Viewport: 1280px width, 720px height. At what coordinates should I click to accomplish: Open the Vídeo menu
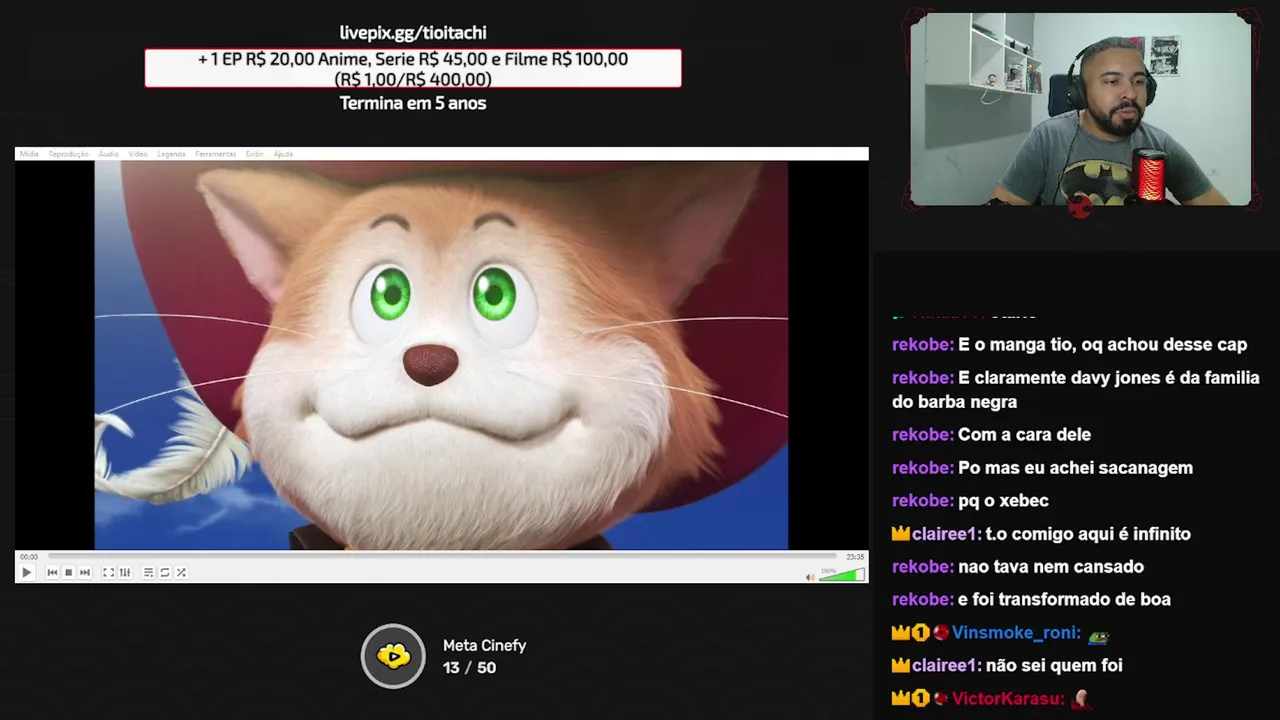pos(137,154)
